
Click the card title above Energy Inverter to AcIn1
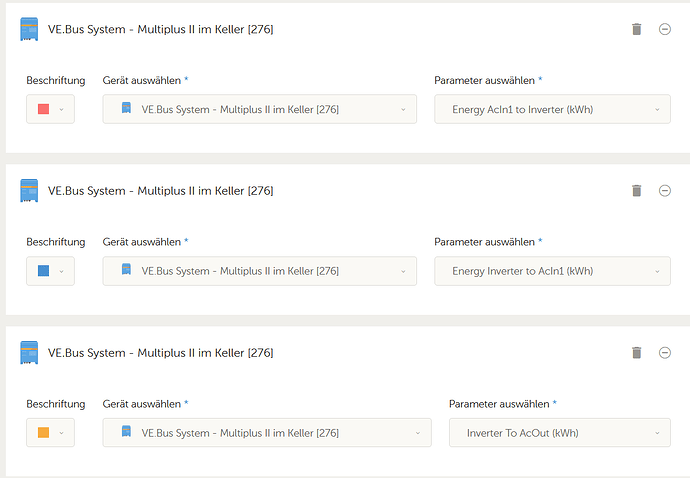161,191
